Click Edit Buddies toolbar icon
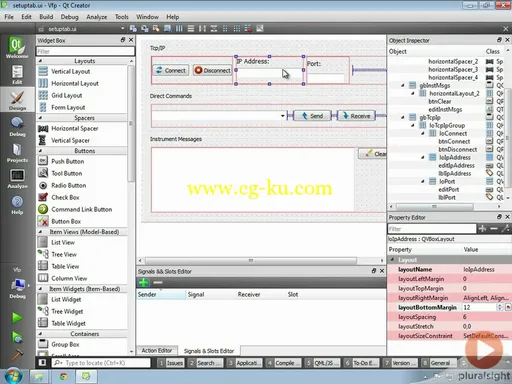The height and width of the screenshot is (384, 512). click(156, 29)
